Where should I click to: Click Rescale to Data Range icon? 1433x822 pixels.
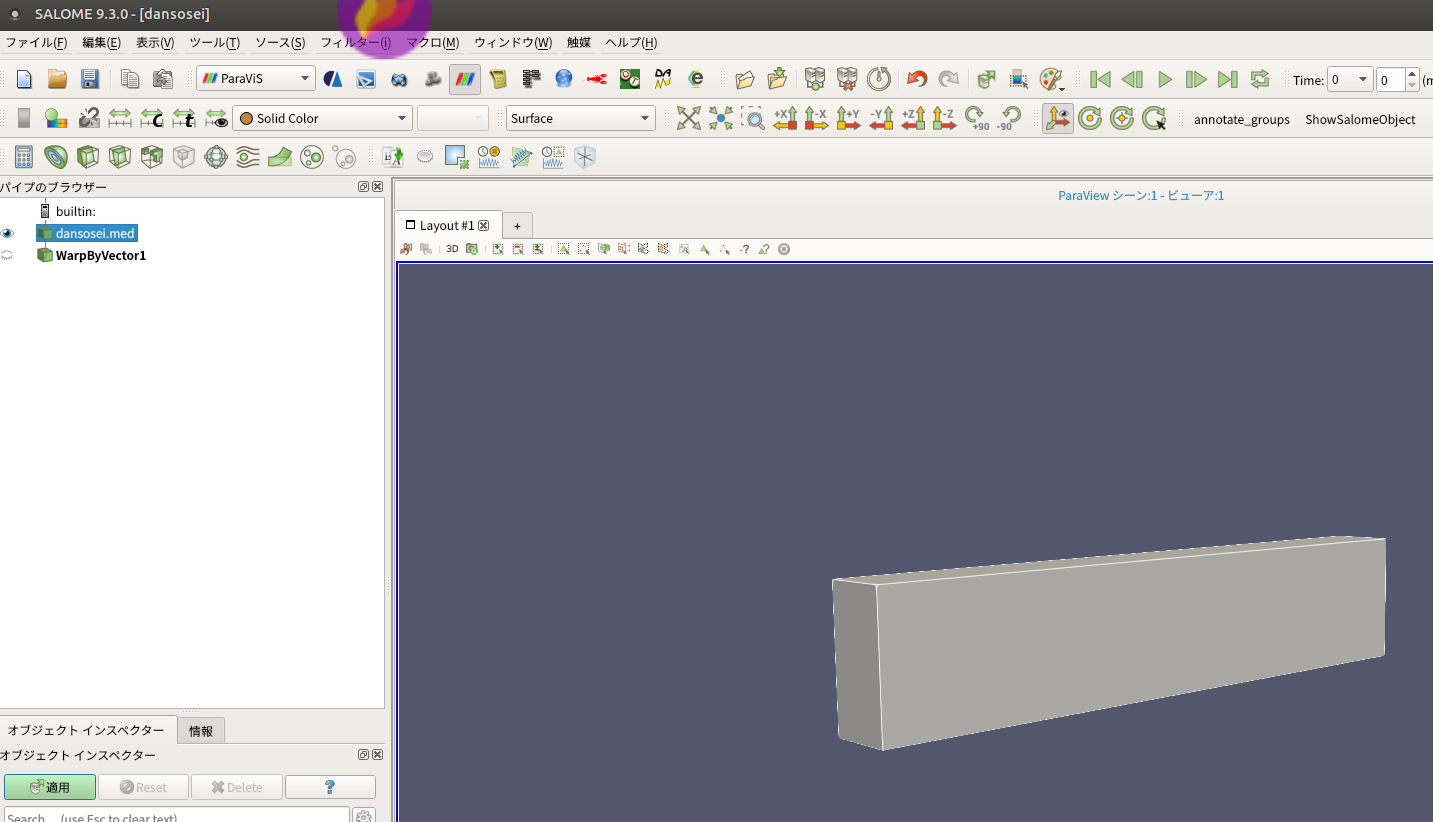pos(120,118)
